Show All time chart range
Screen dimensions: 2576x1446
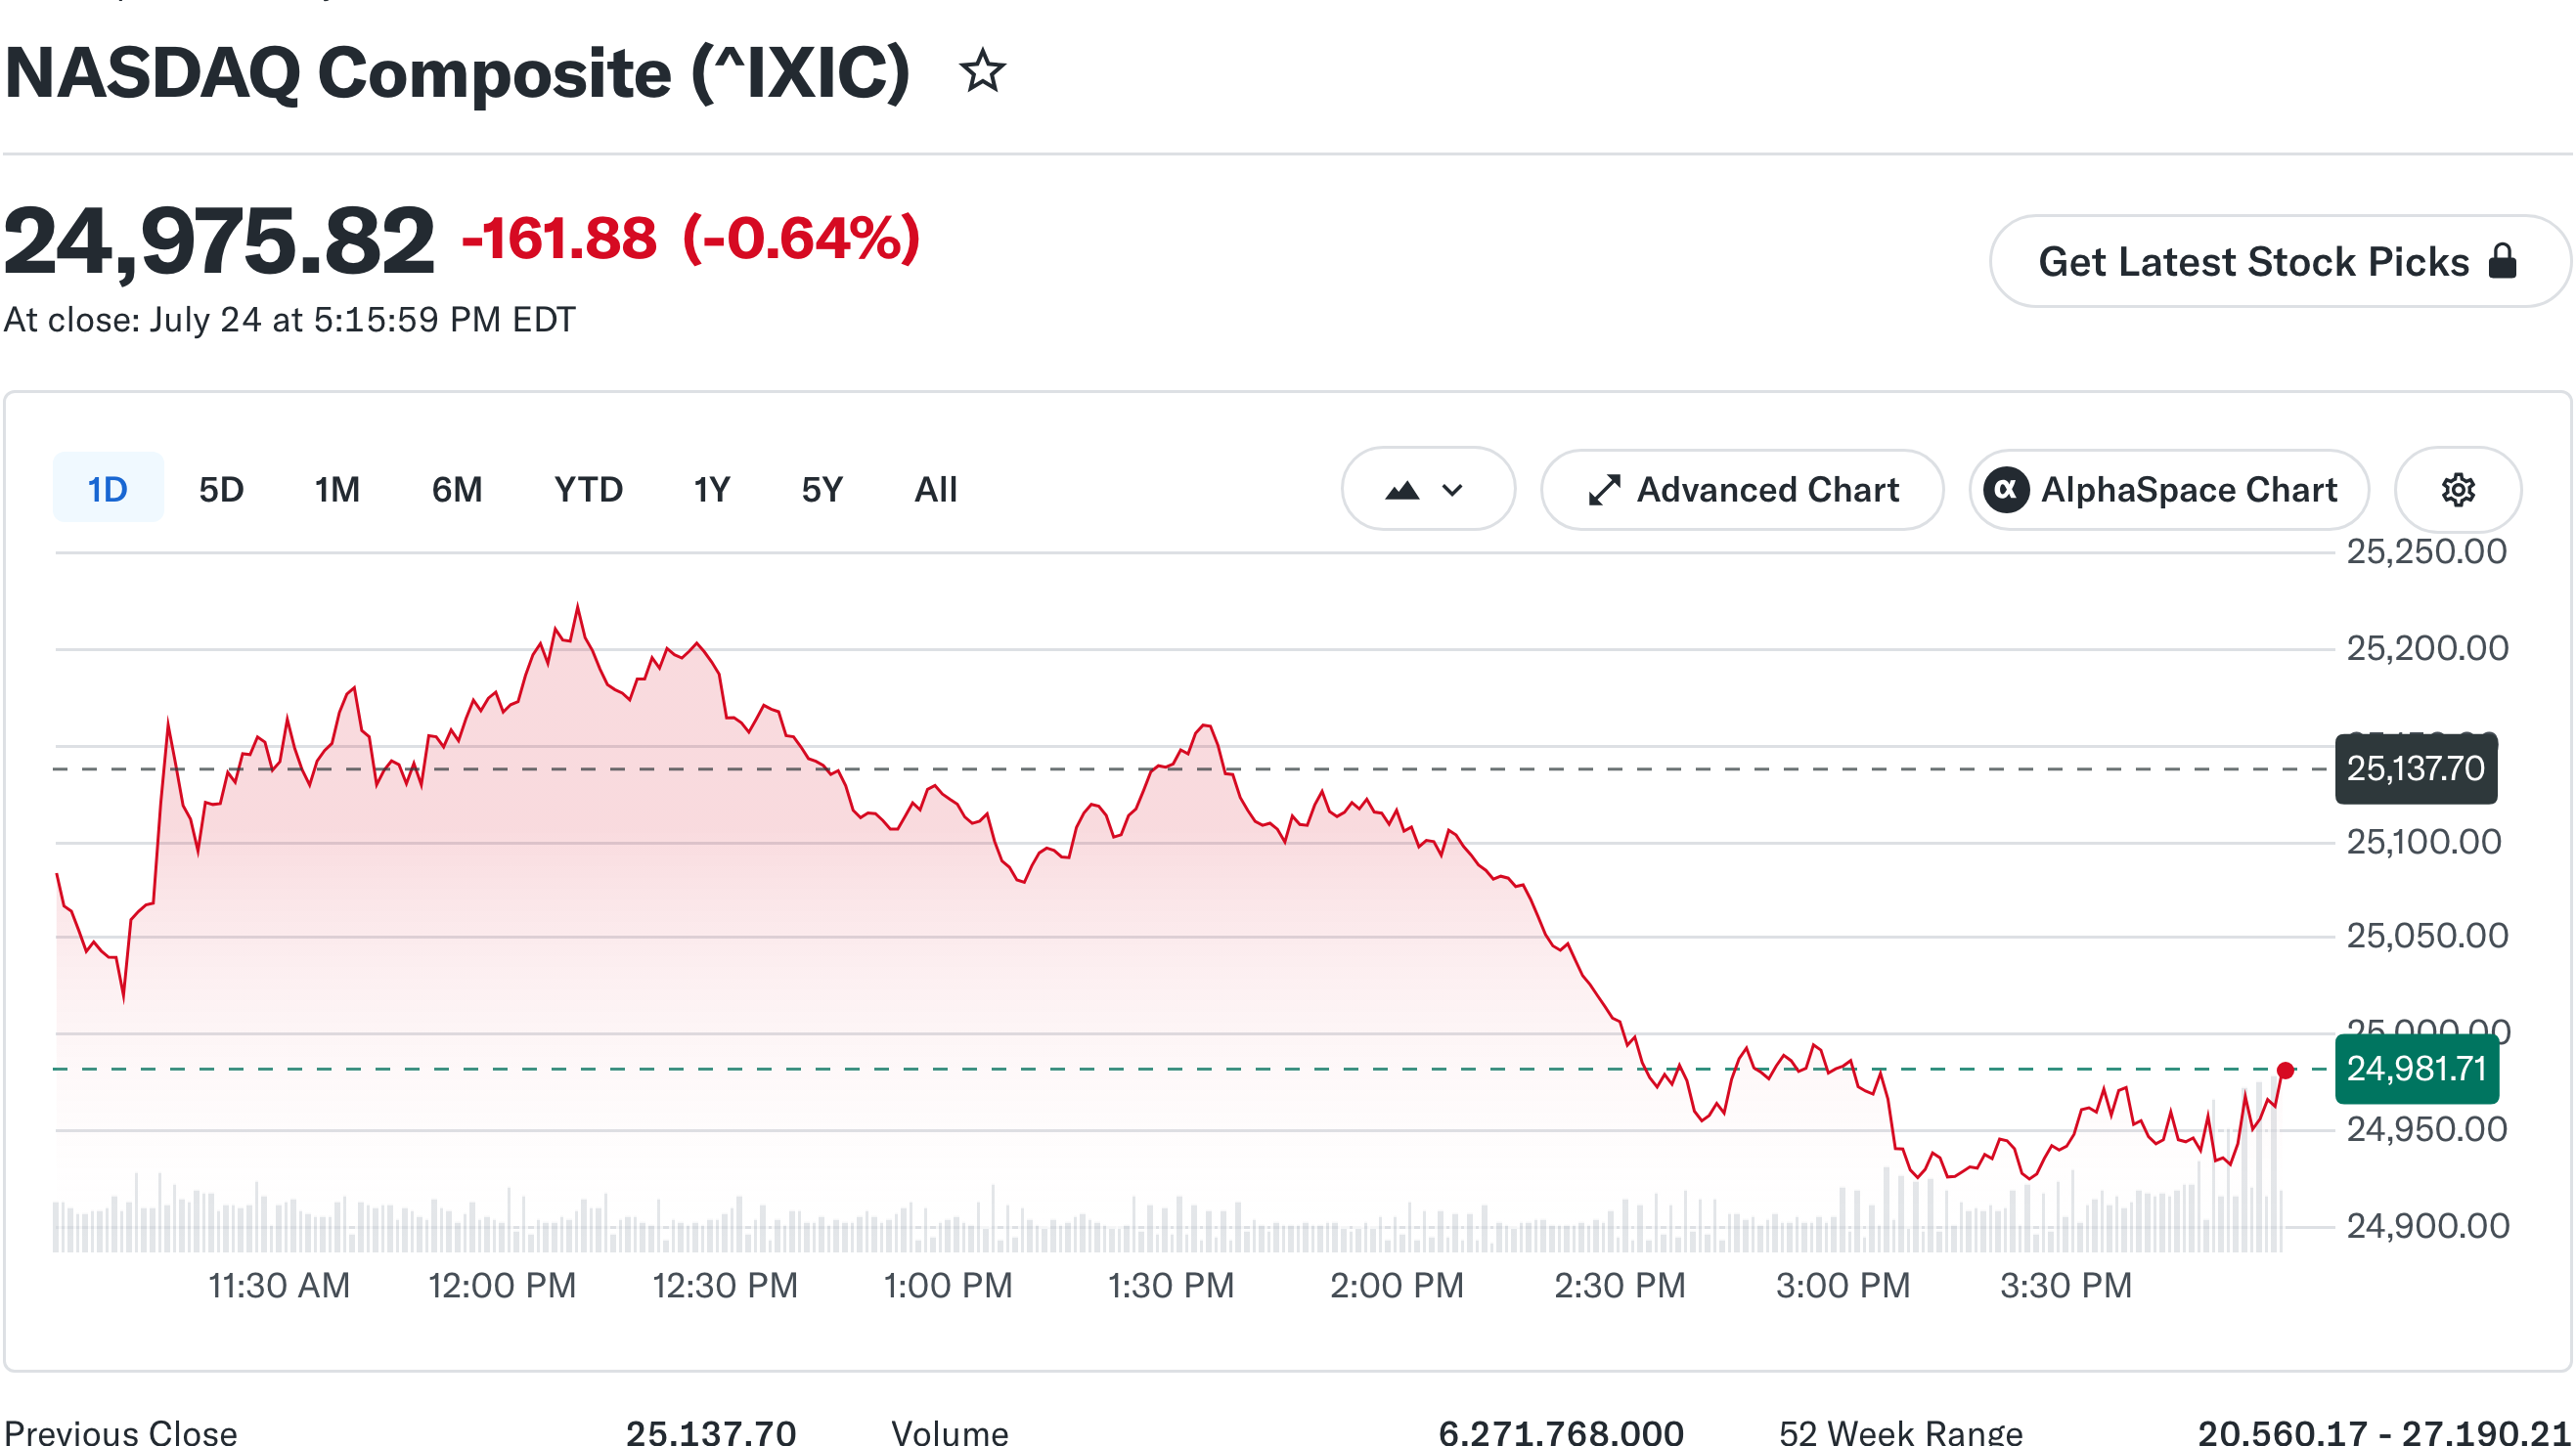(x=936, y=490)
